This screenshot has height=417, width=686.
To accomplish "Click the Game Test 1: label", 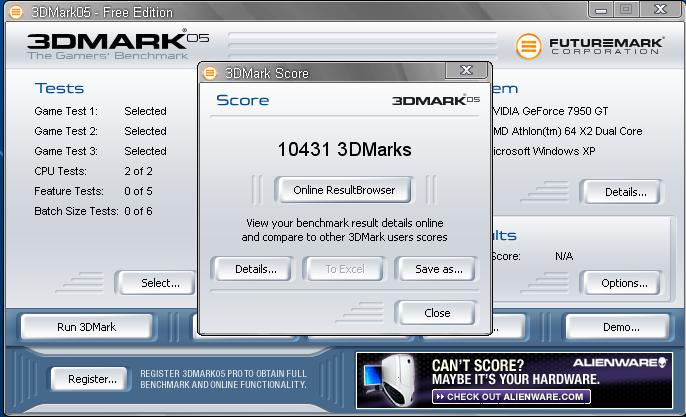I will pos(66,111).
